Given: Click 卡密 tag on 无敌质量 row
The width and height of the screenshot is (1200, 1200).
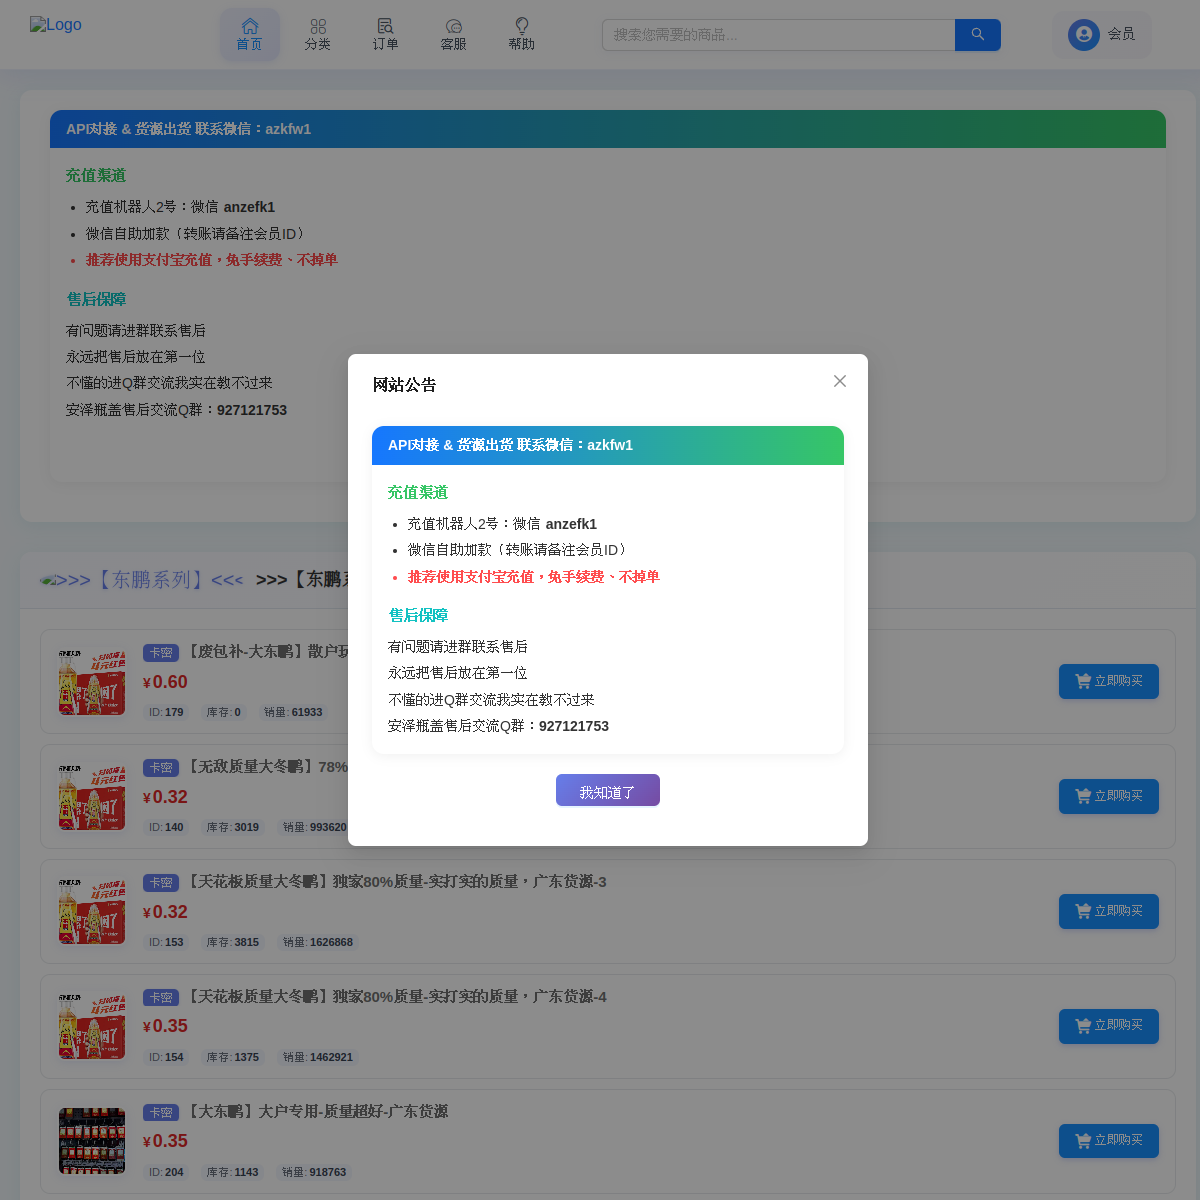Looking at the screenshot, I should [x=161, y=768].
